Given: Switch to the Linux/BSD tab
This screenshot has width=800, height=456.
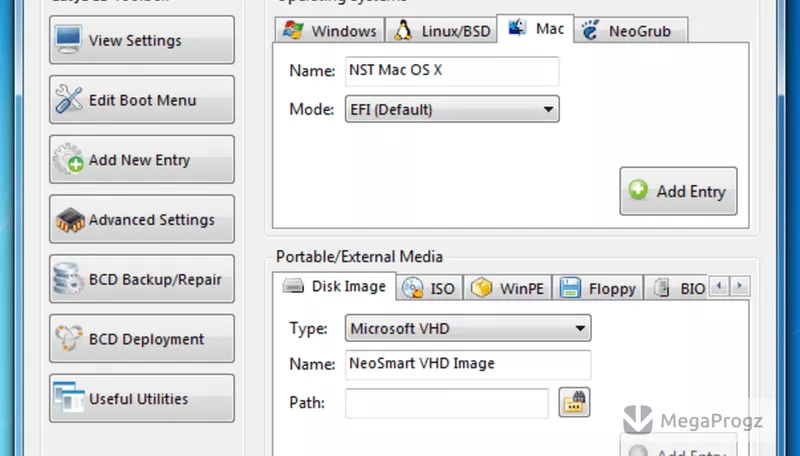Looking at the screenshot, I should click(441, 31).
